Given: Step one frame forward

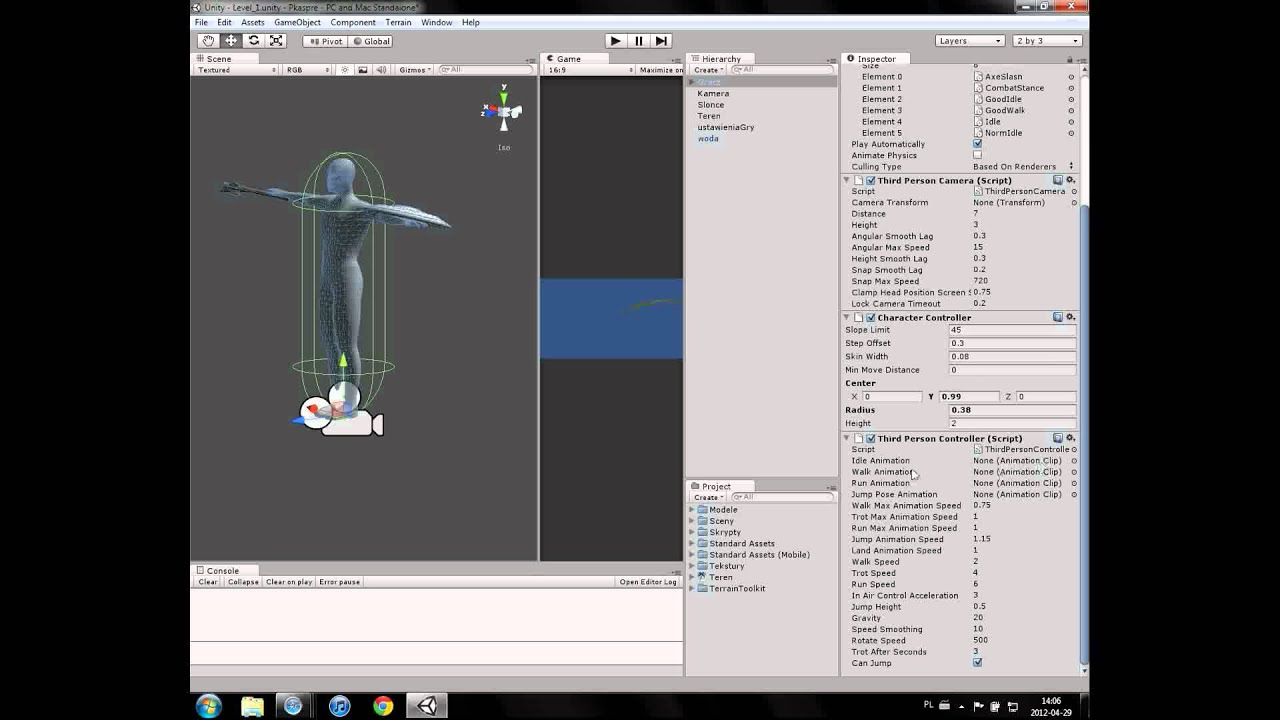Looking at the screenshot, I should pyautogui.click(x=661, y=41).
